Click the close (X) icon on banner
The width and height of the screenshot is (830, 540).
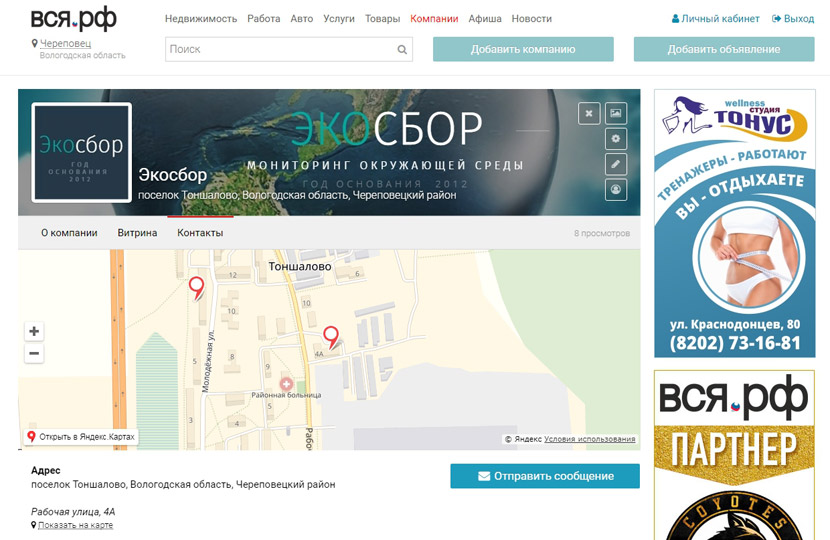589,113
